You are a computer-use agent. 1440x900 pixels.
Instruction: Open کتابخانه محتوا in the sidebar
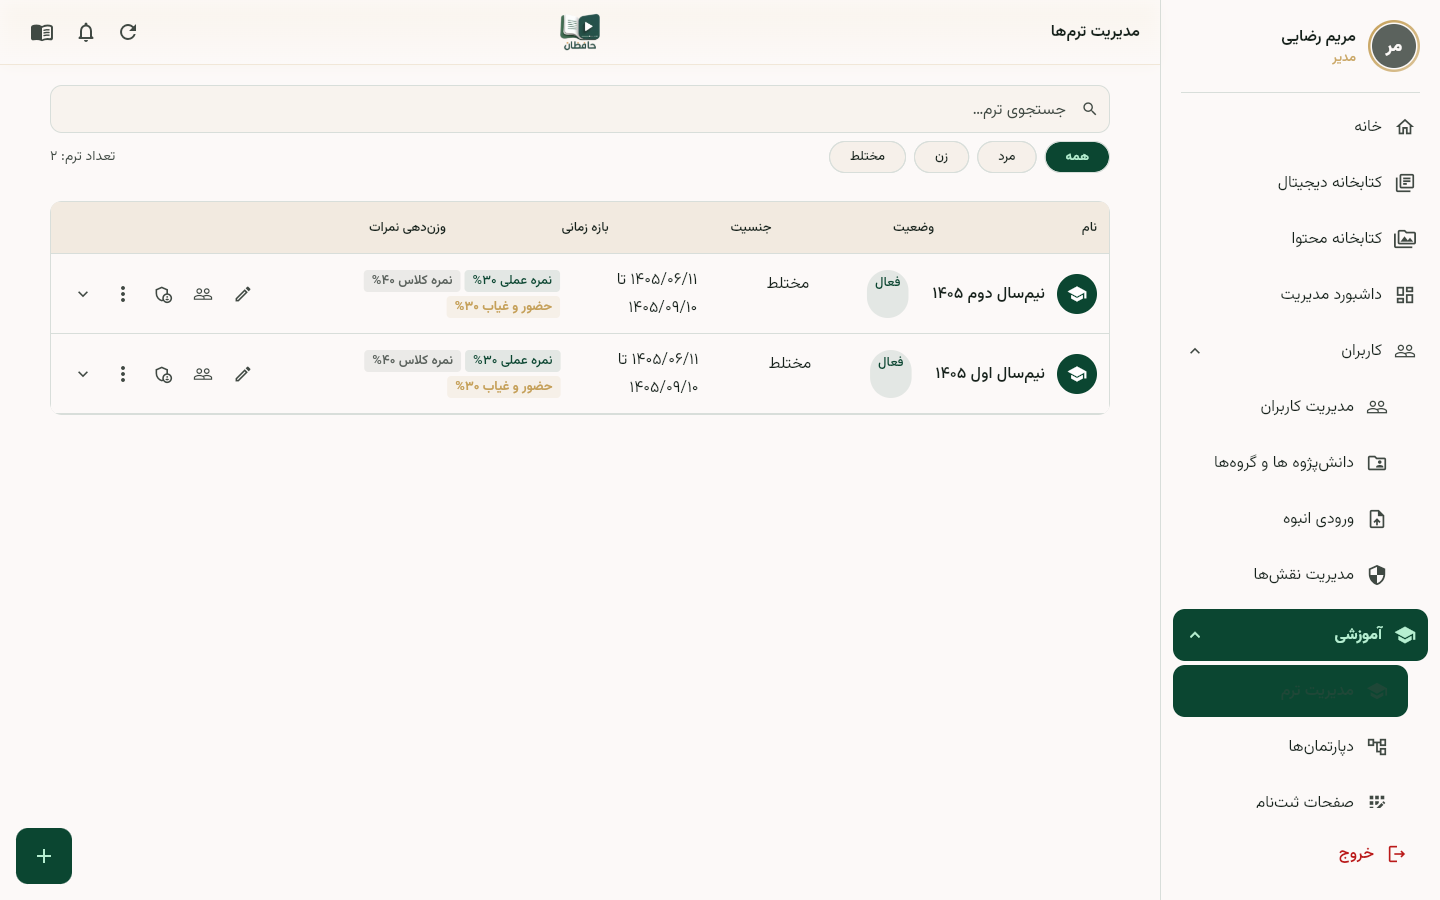[x=1300, y=239]
